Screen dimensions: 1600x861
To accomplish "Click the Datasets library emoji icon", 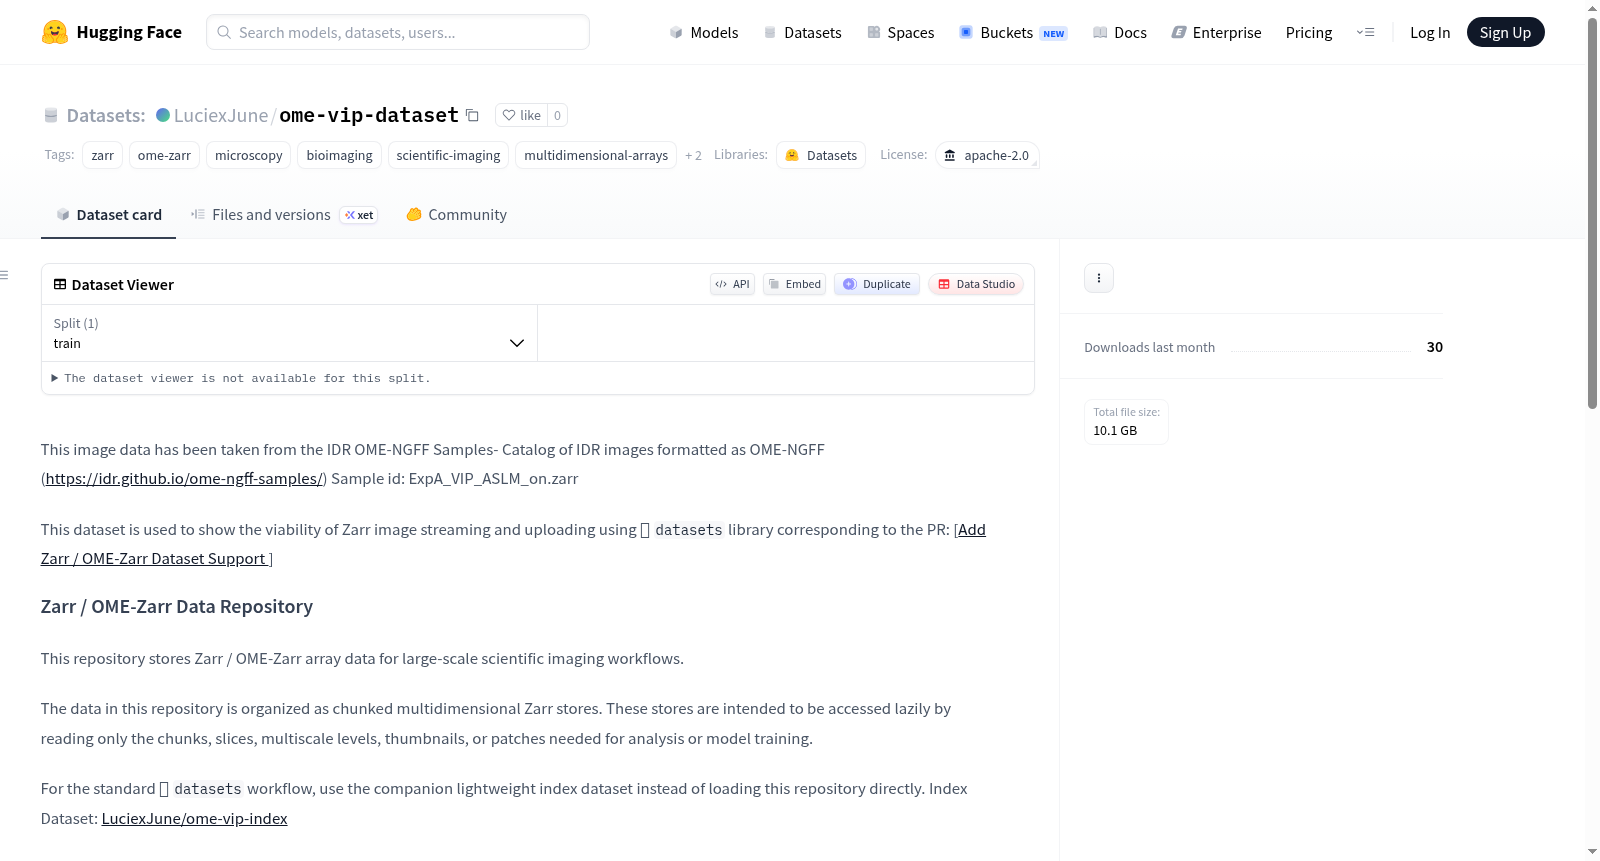I will (792, 155).
